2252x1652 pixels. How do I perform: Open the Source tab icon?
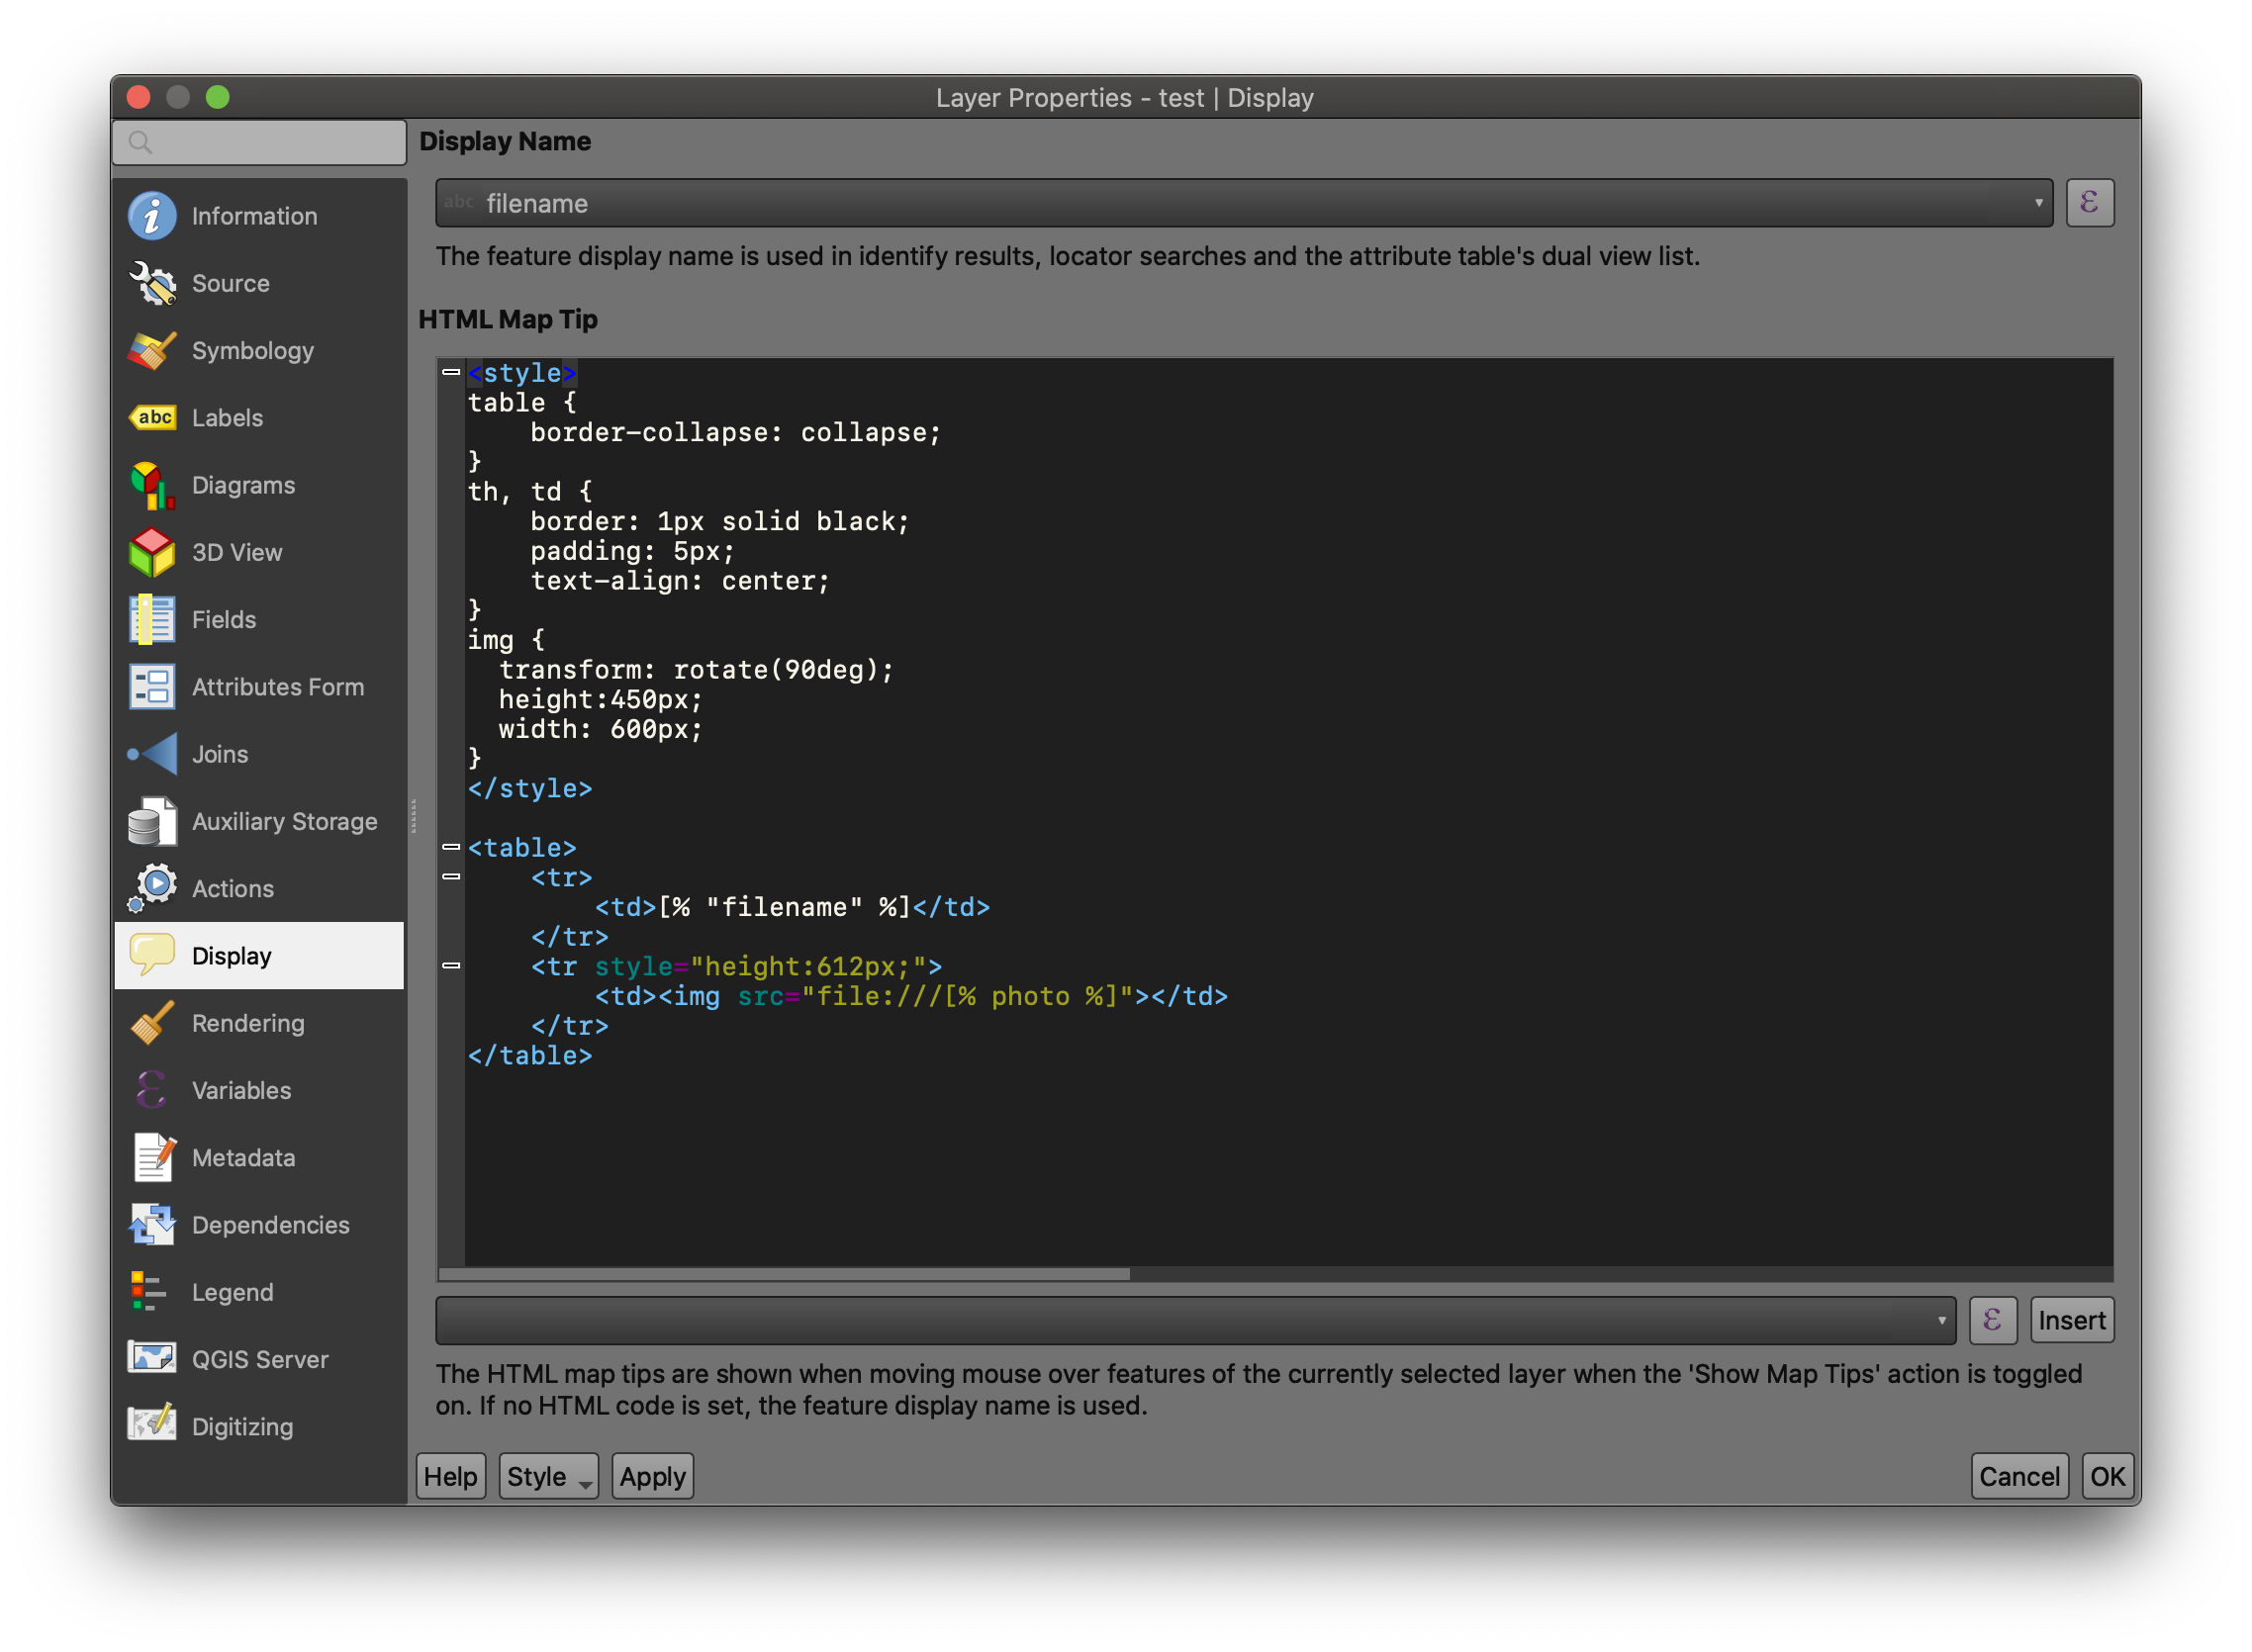(x=152, y=283)
